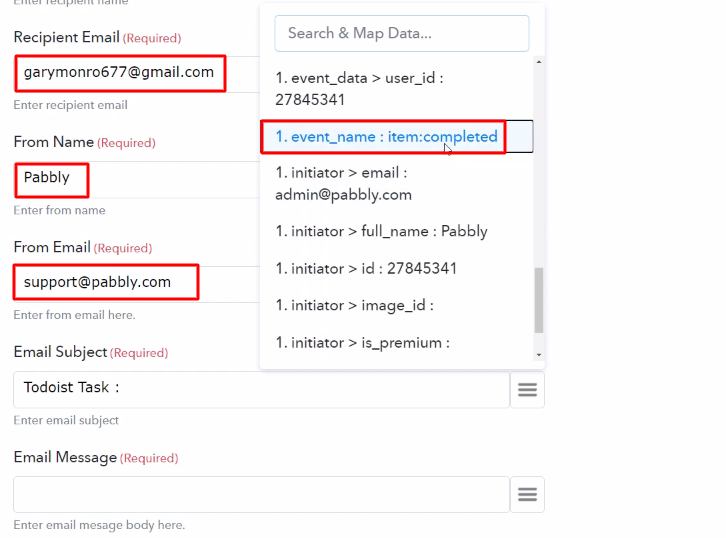726x538 pixels.
Task: Click the From Email input field
Action: [x=137, y=284]
